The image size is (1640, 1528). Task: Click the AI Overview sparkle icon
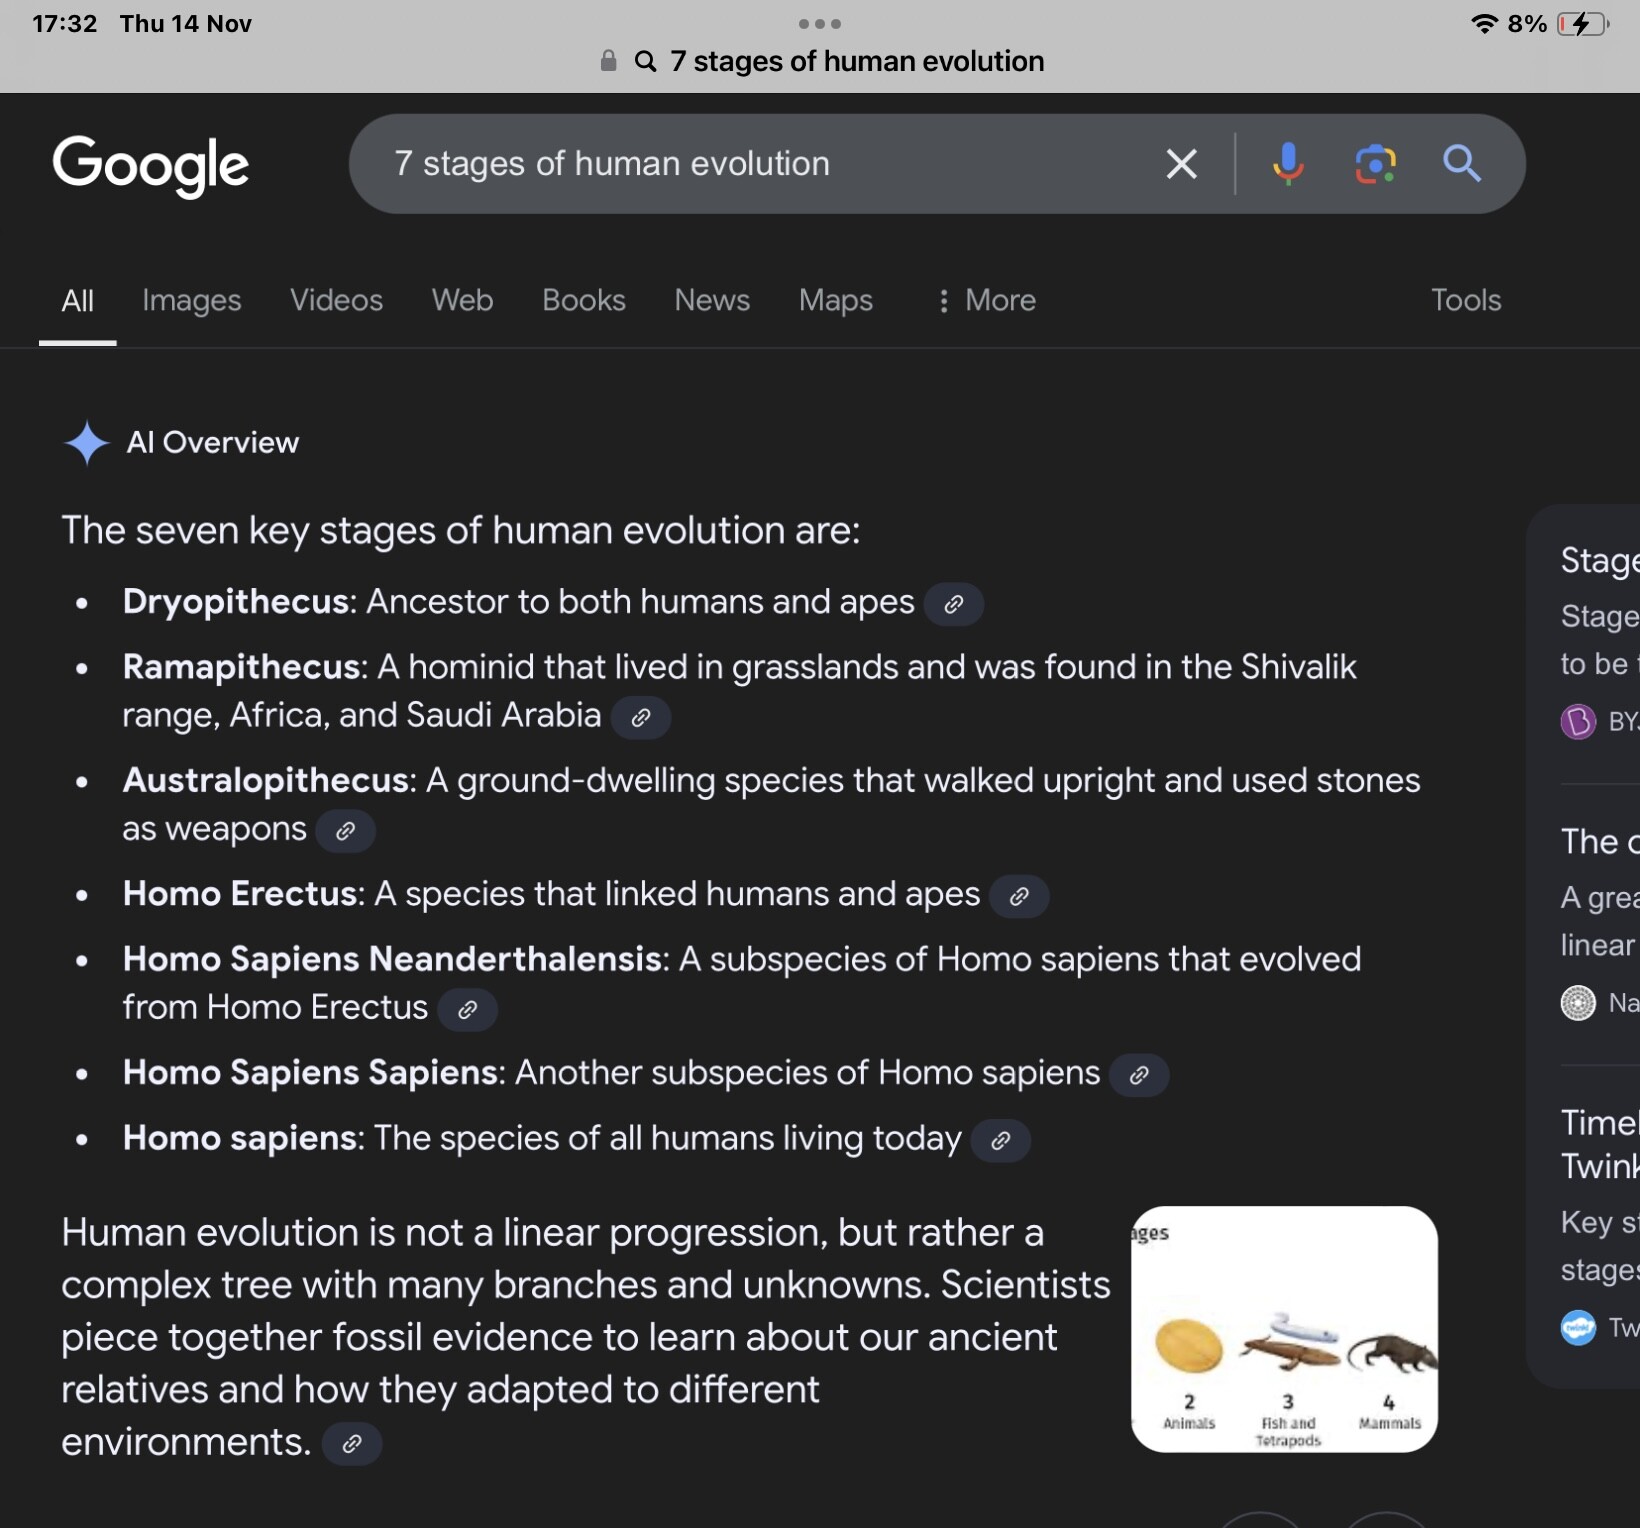click(x=87, y=442)
